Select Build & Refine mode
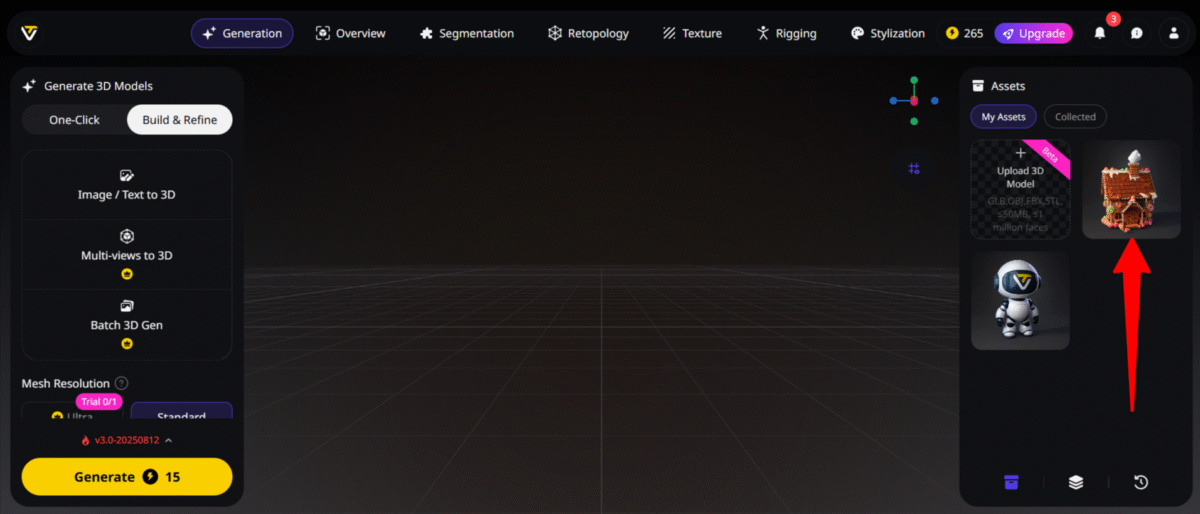Screen dimensions: 1200x514 click(x=179, y=120)
